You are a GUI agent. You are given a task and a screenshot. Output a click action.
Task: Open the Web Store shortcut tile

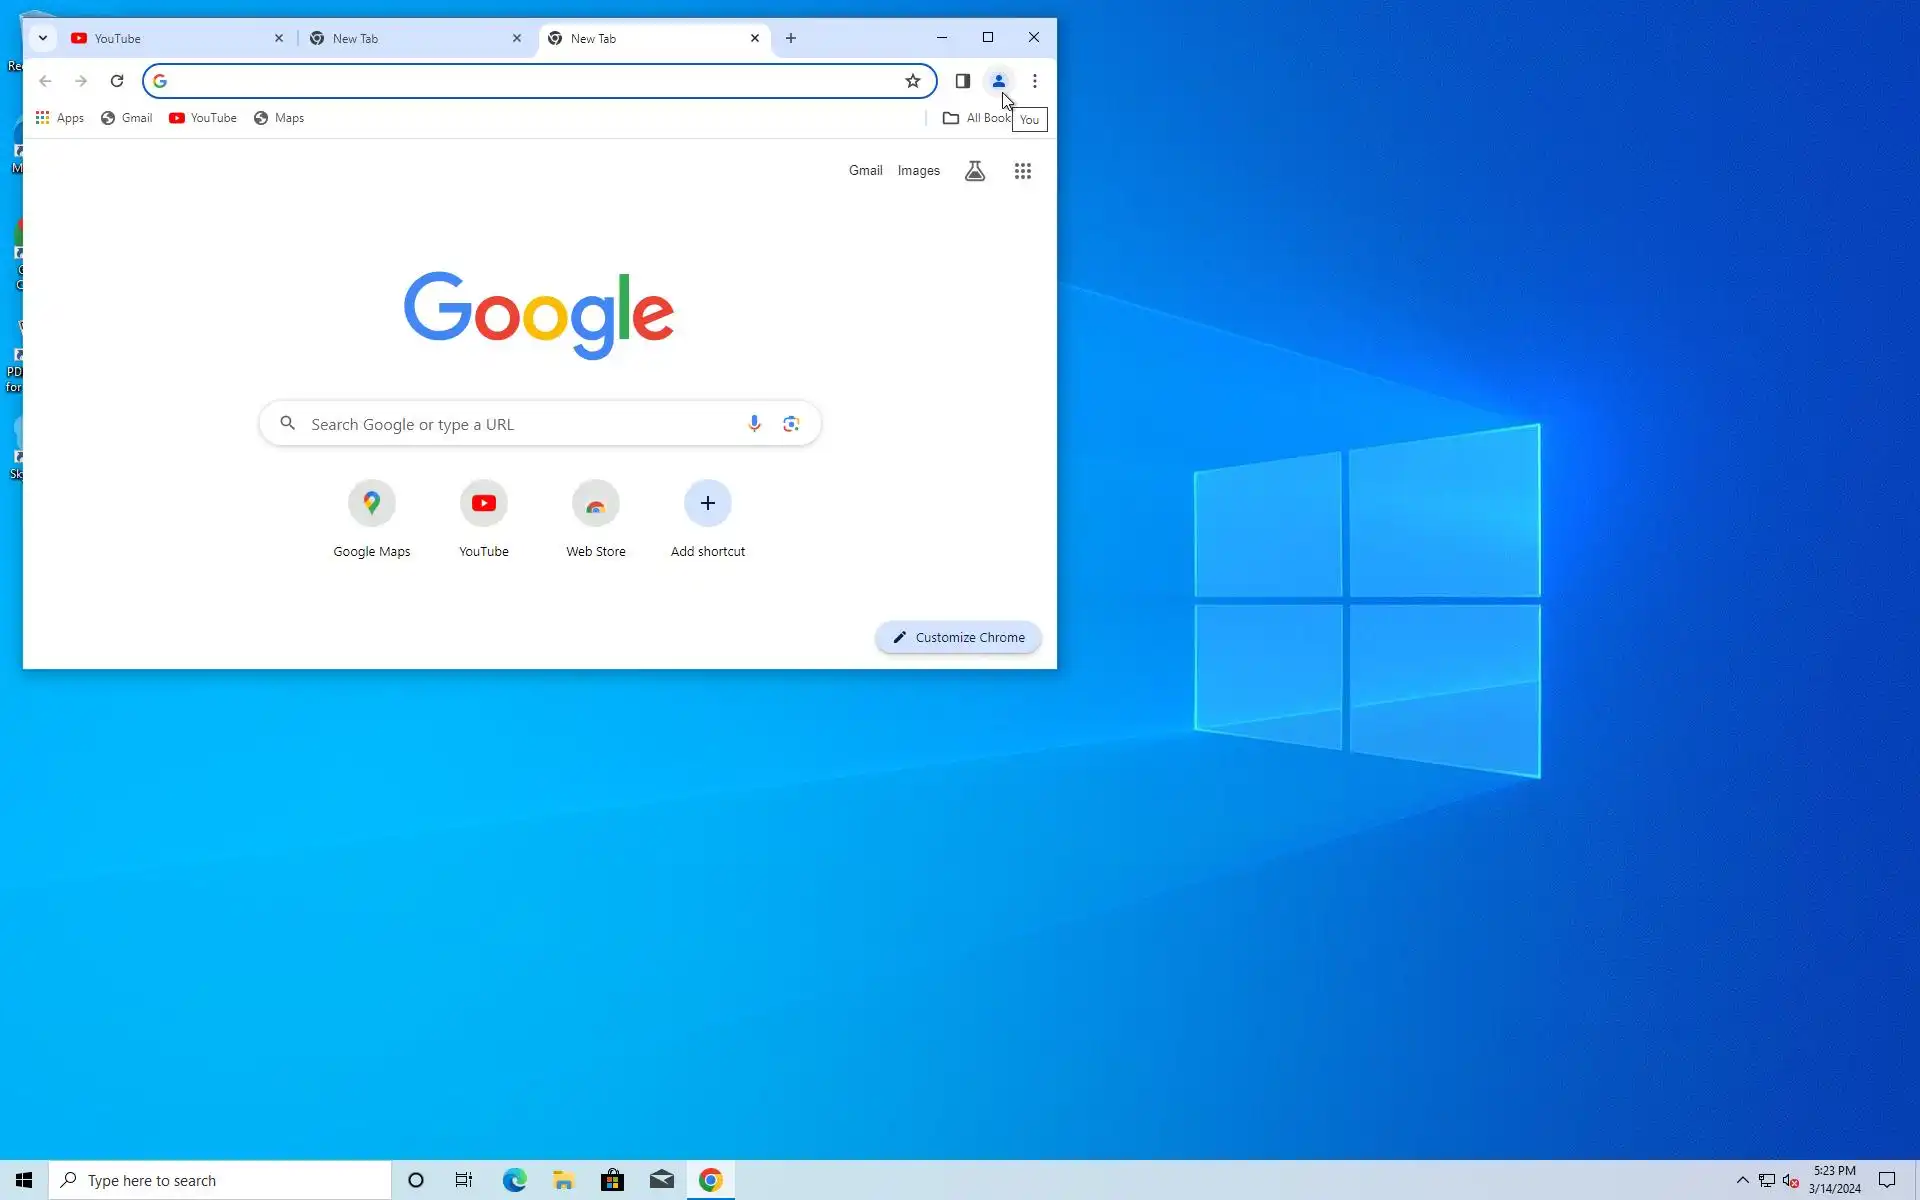596,504
